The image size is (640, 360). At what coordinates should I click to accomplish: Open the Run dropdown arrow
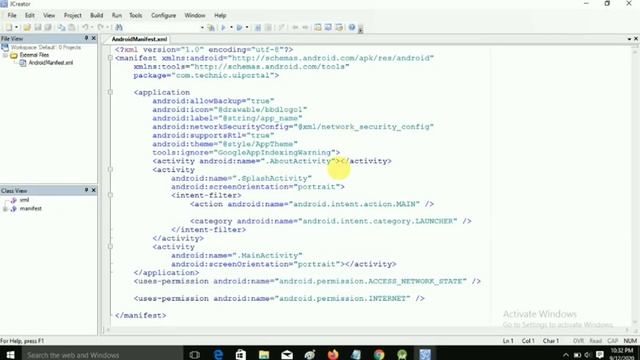[x=247, y=28]
